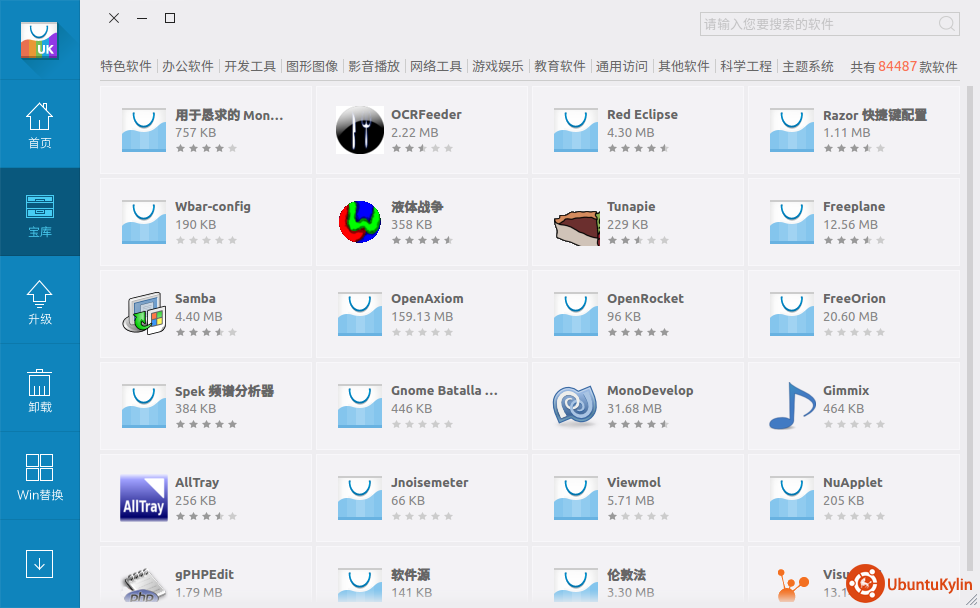980x608 pixels.
Task: Click the 软件源 app title
Action: coord(411,575)
